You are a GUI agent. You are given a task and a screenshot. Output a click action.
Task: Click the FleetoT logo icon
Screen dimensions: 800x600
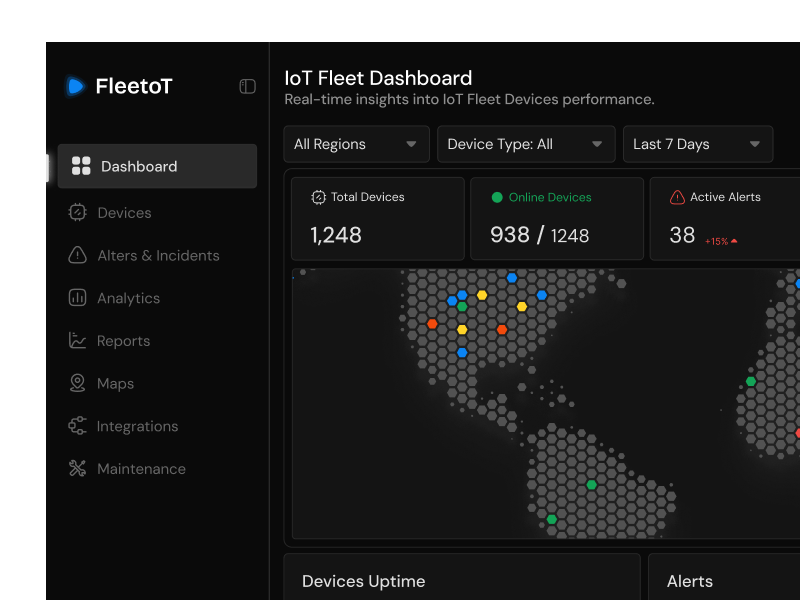(76, 86)
